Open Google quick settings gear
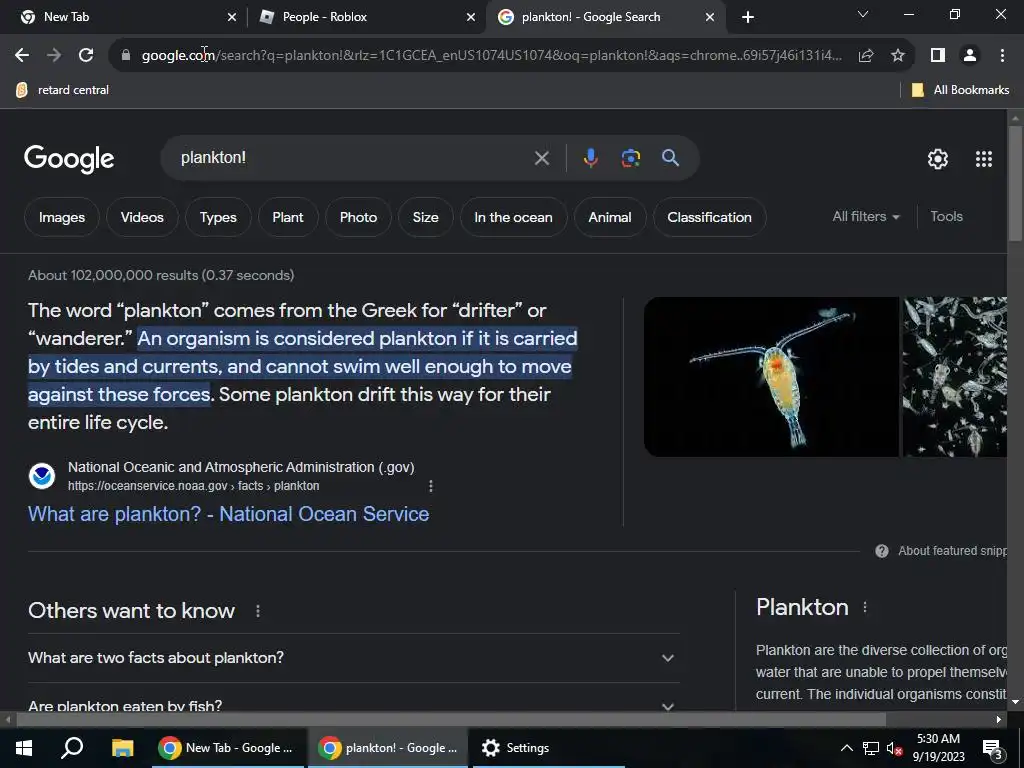This screenshot has height=768, width=1024. (x=938, y=159)
